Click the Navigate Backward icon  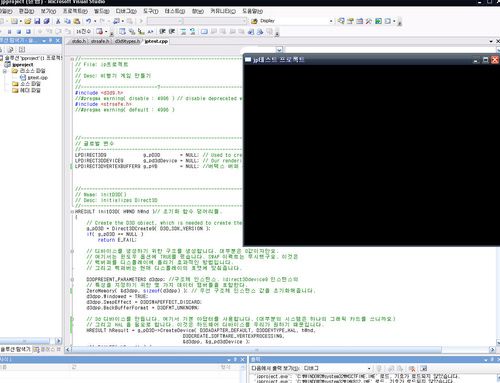coord(116,21)
